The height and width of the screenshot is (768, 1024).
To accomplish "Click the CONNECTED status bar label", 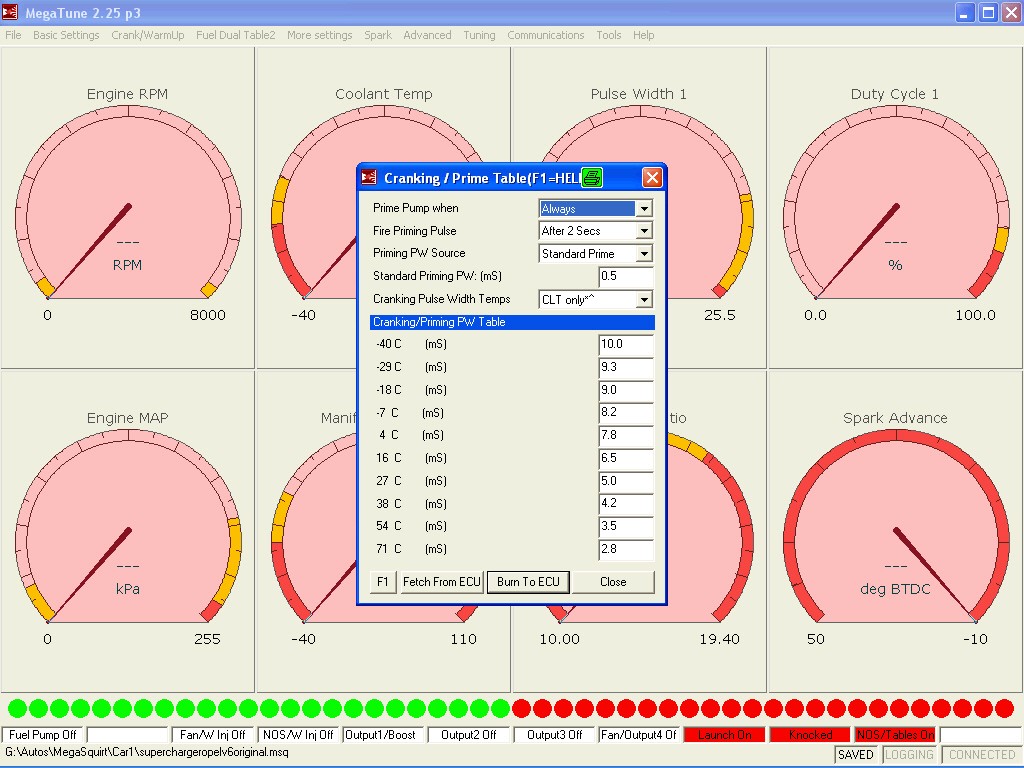I will pos(982,754).
